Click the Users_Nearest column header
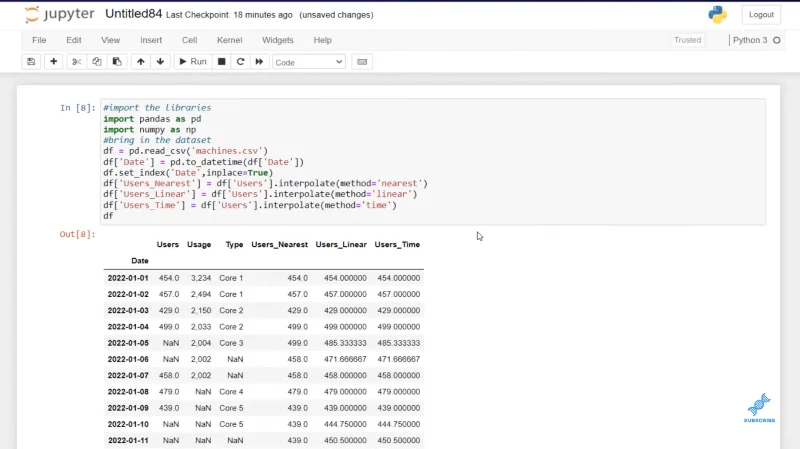This screenshot has height=449, width=800. click(x=280, y=244)
